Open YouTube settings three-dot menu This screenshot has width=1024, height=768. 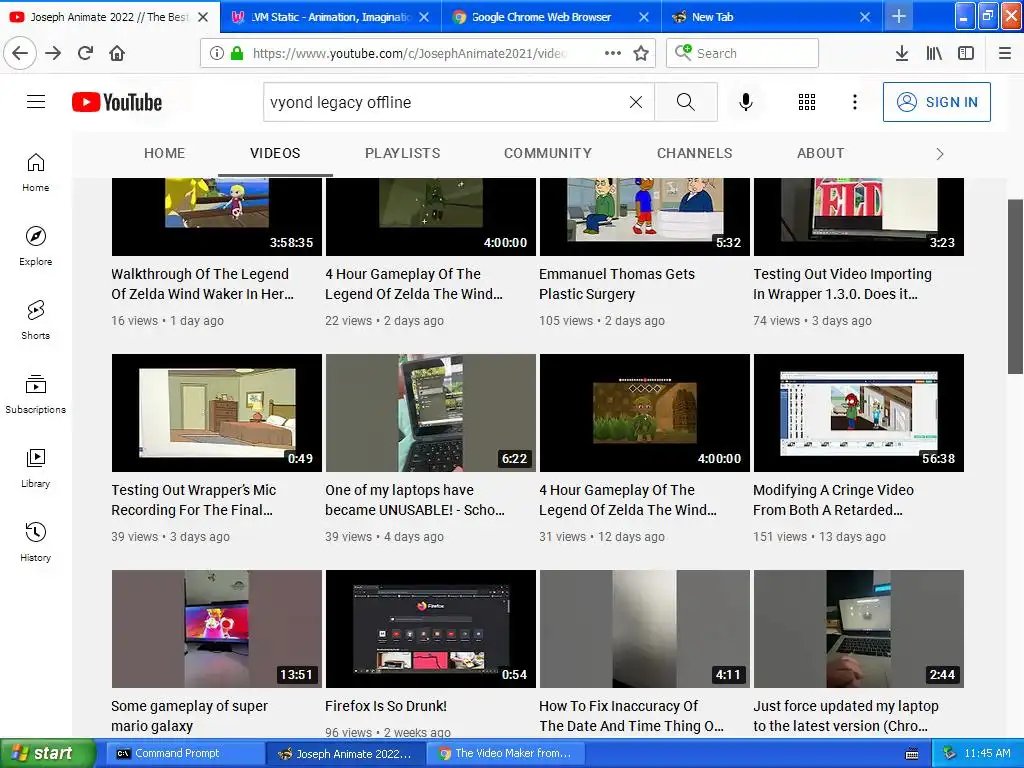point(855,102)
